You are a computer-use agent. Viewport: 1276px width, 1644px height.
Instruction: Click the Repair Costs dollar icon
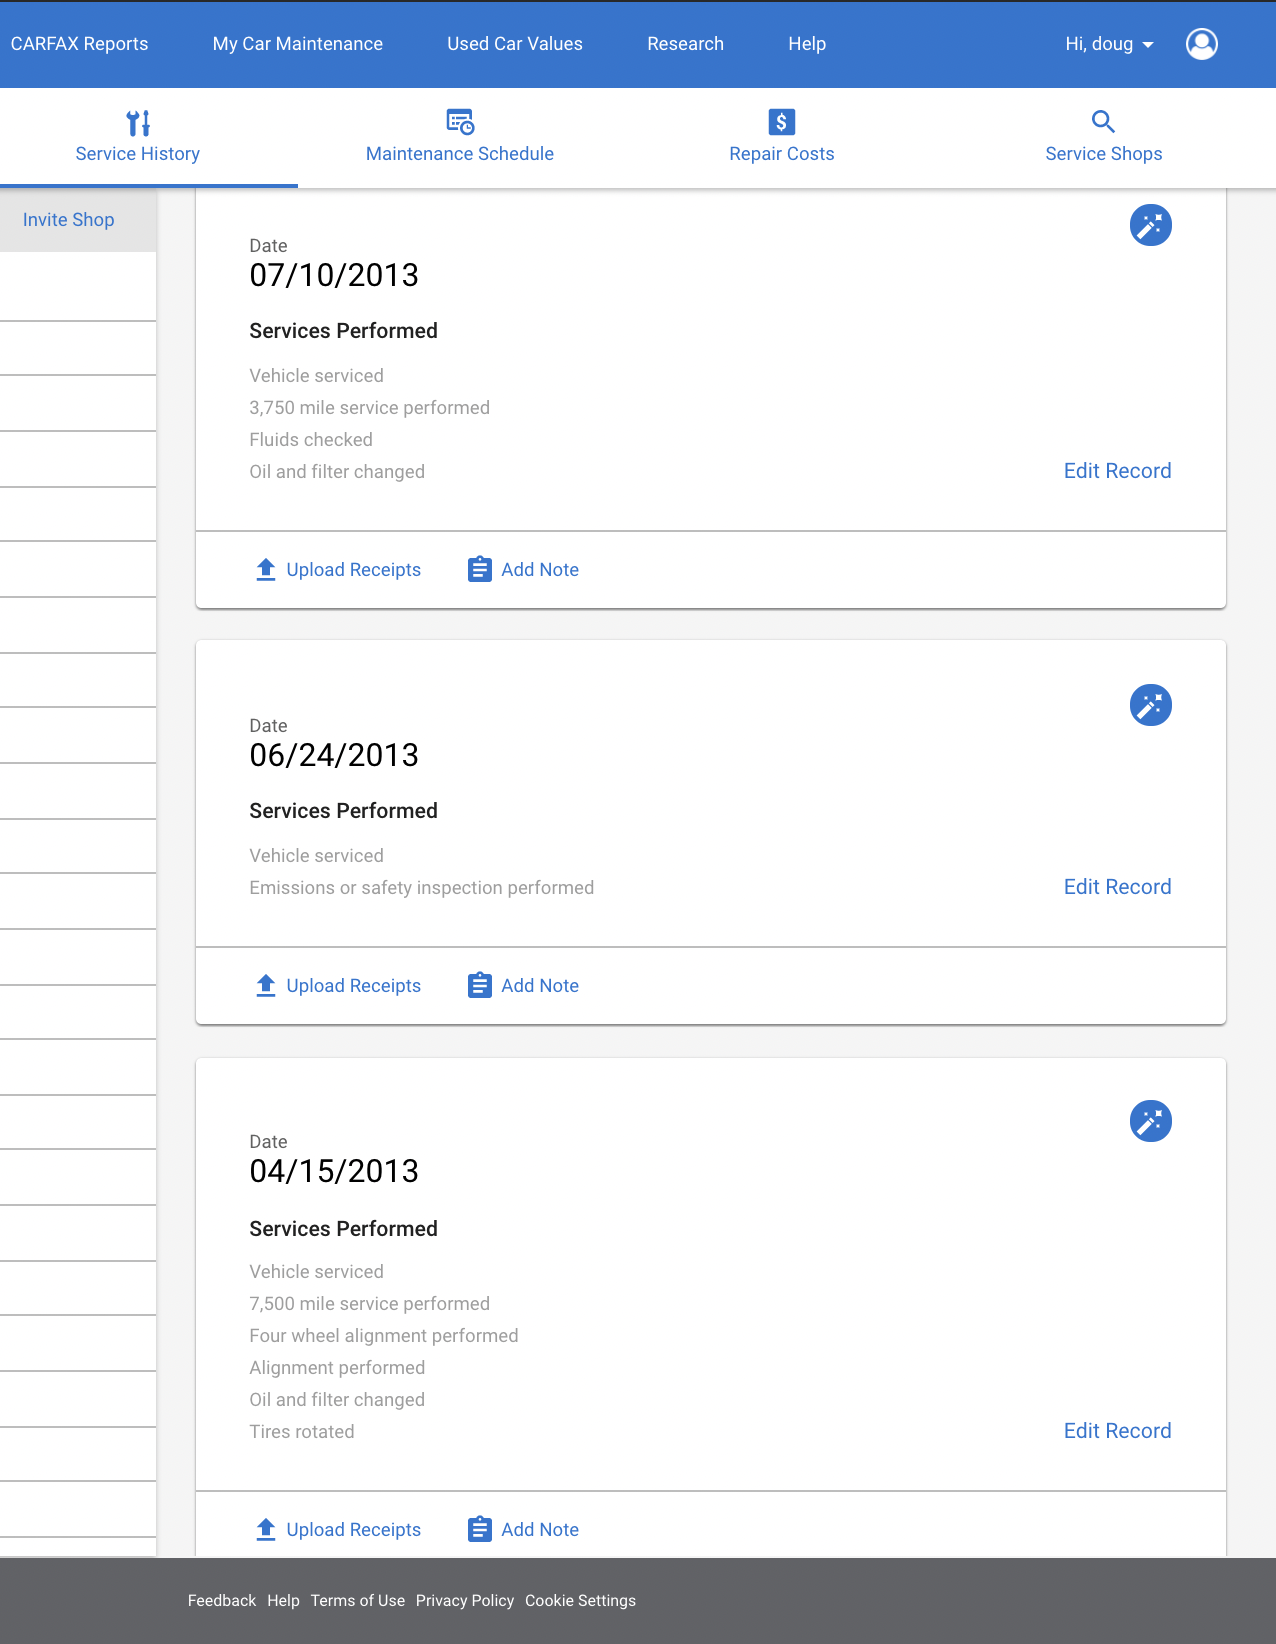pyautogui.click(x=781, y=122)
